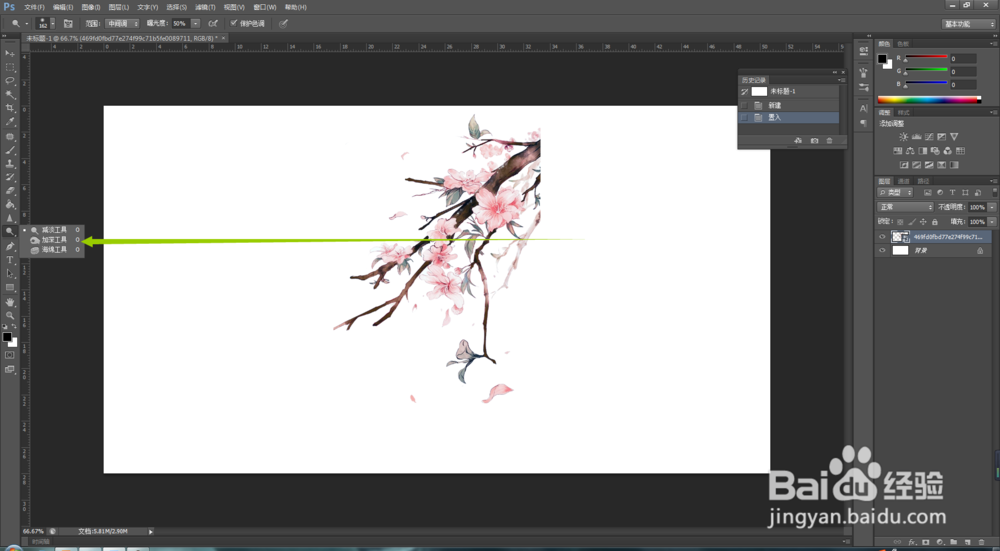Click the color spectrum ramp

[x=929, y=99]
